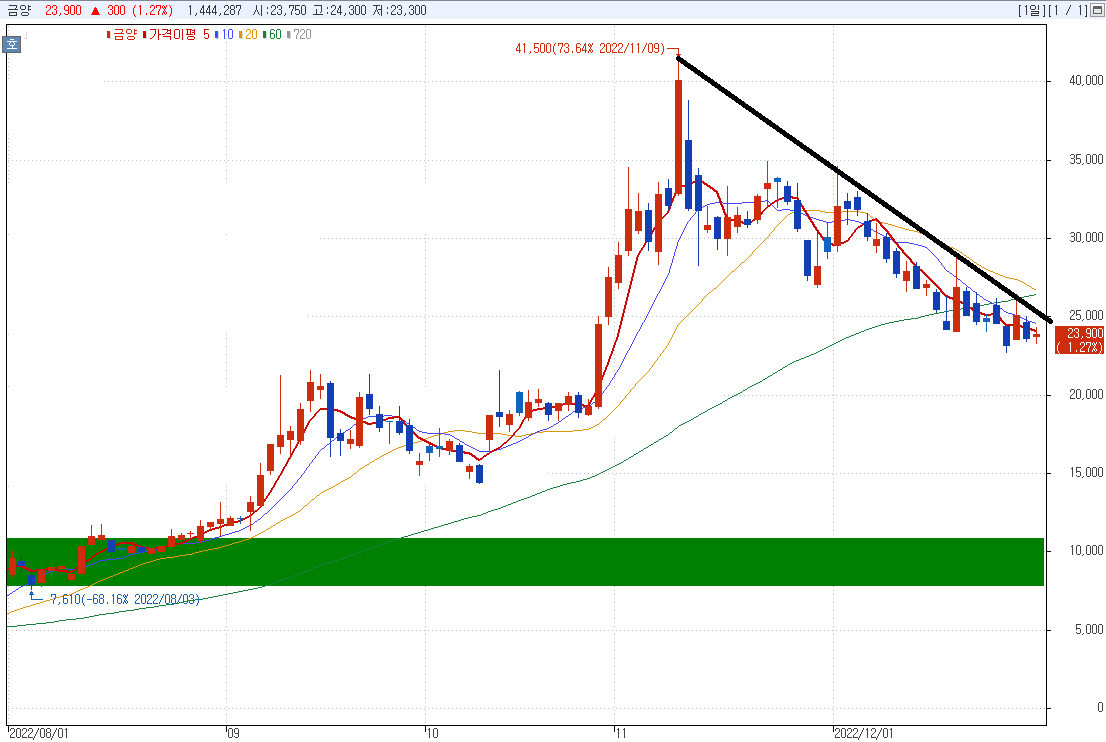Select the 5-day moving average legend
Viewport: 1106px width, 742px height.
click(x=207, y=35)
